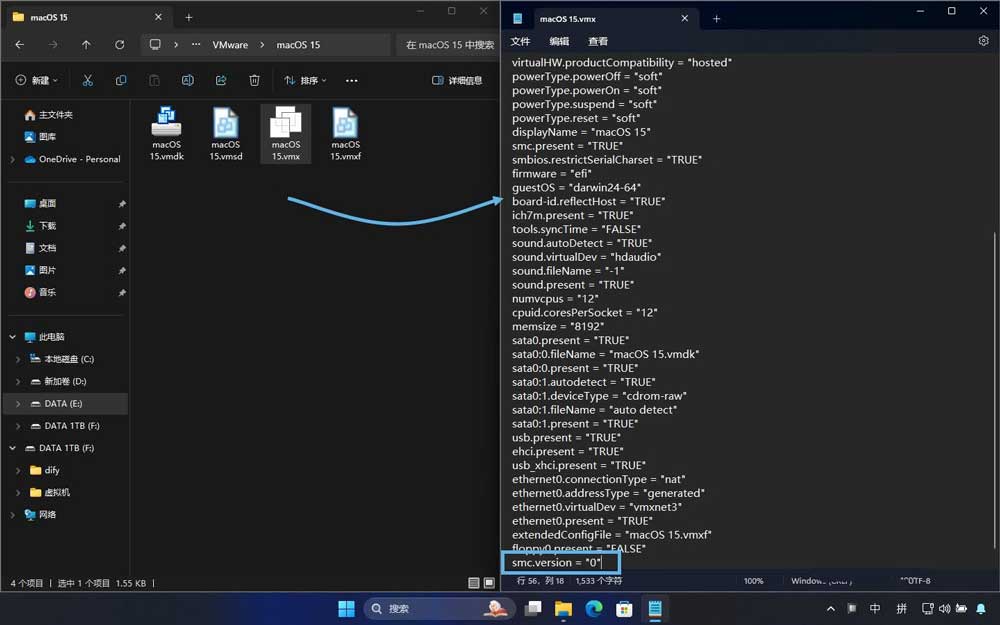
Task: Open the 新建 dropdown
Action: pos(37,80)
